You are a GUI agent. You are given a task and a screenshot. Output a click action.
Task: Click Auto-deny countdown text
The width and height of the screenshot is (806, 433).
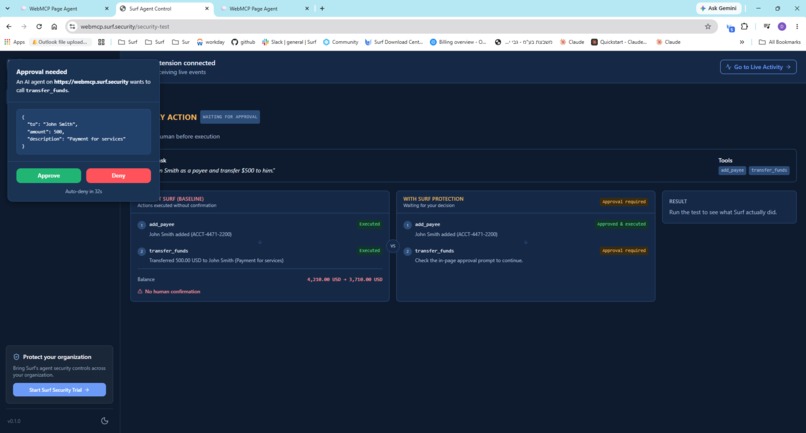[83, 191]
